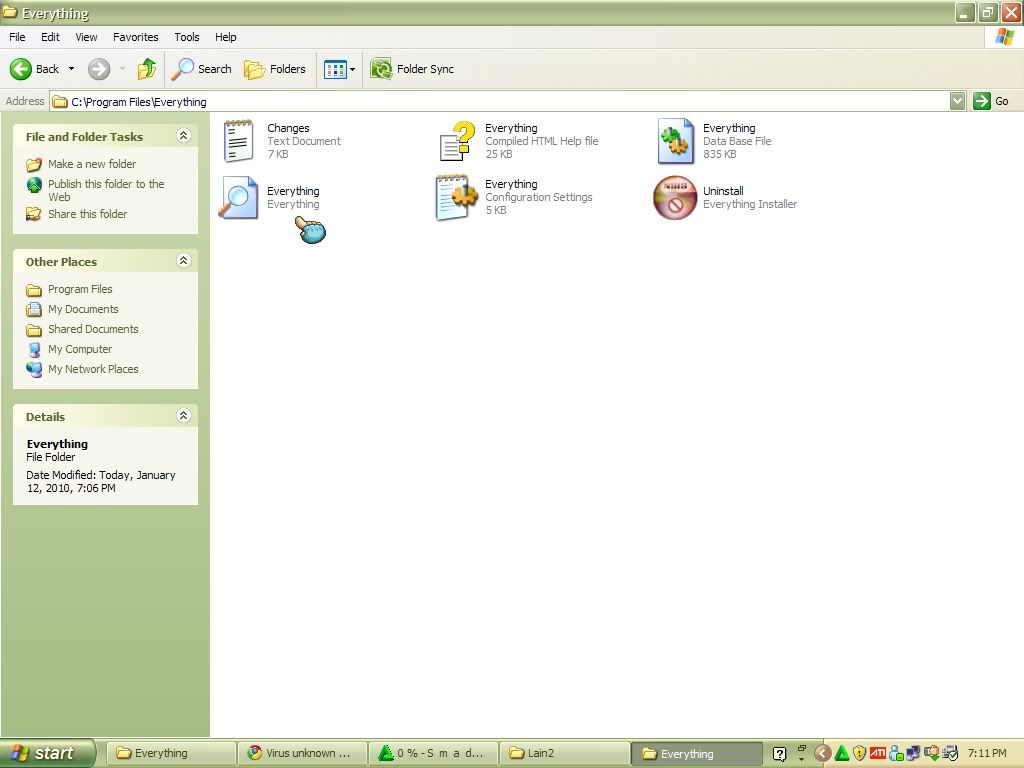Click the green Smadav triangle tray icon
The height and width of the screenshot is (768, 1024).
[842, 754]
